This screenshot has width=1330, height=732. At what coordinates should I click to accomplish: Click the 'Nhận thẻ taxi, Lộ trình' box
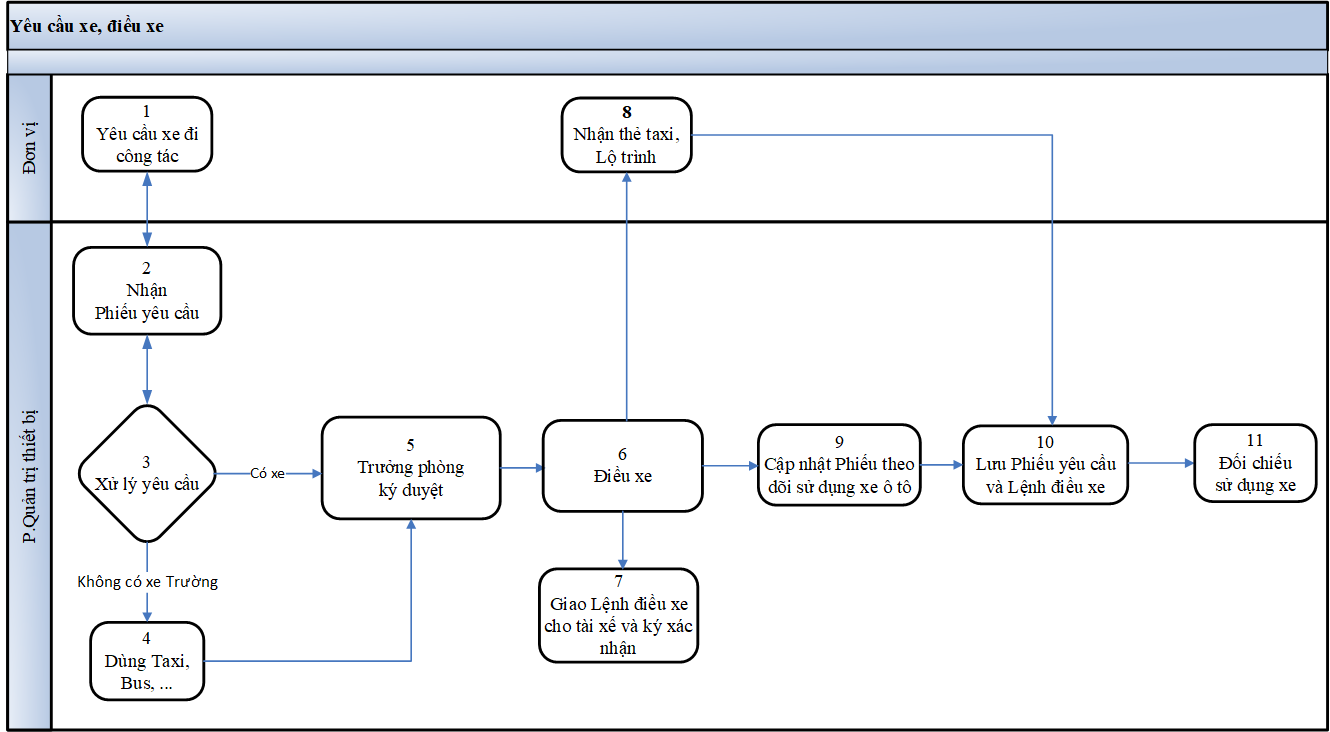pyautogui.click(x=626, y=134)
